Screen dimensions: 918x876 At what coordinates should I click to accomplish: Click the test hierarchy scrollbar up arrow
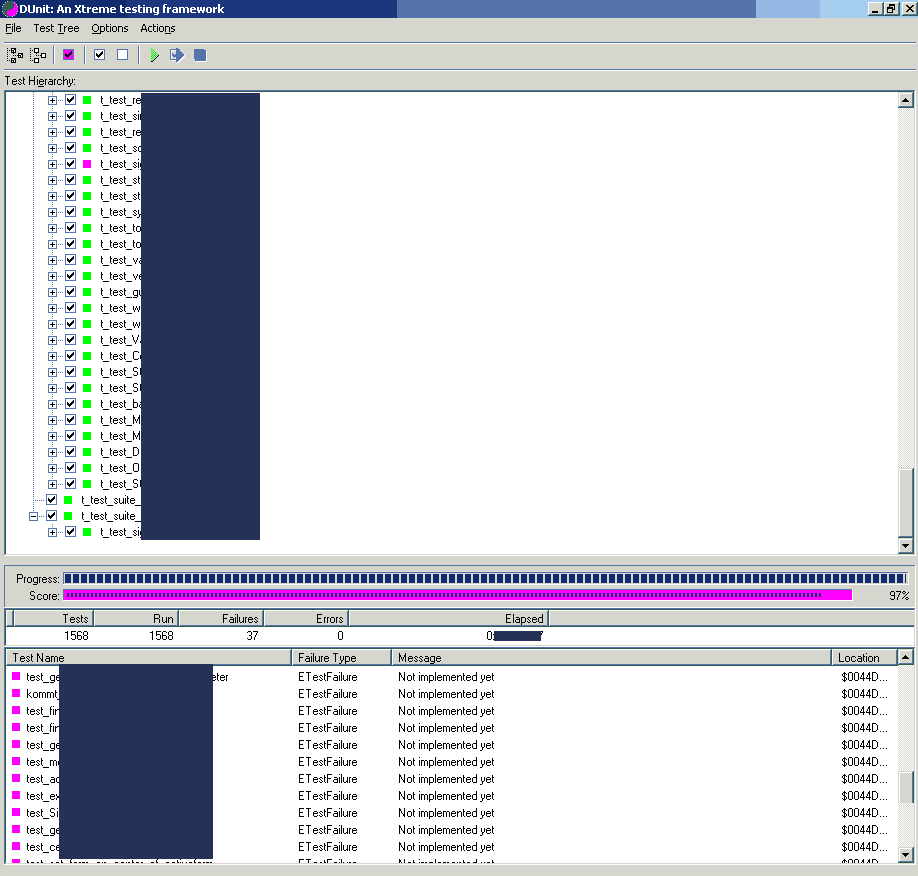(x=905, y=100)
